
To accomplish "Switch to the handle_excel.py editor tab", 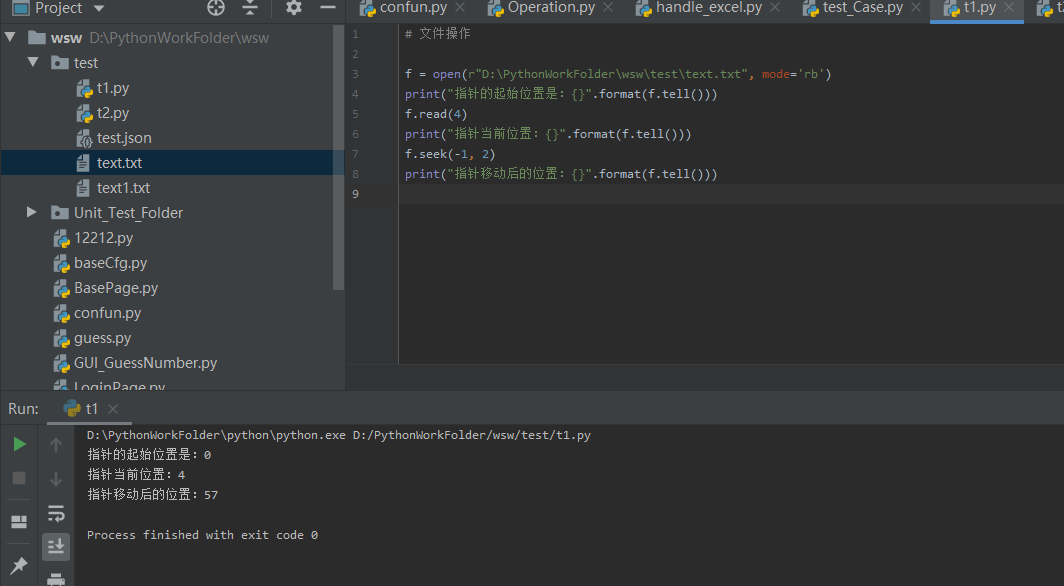I will click(708, 8).
